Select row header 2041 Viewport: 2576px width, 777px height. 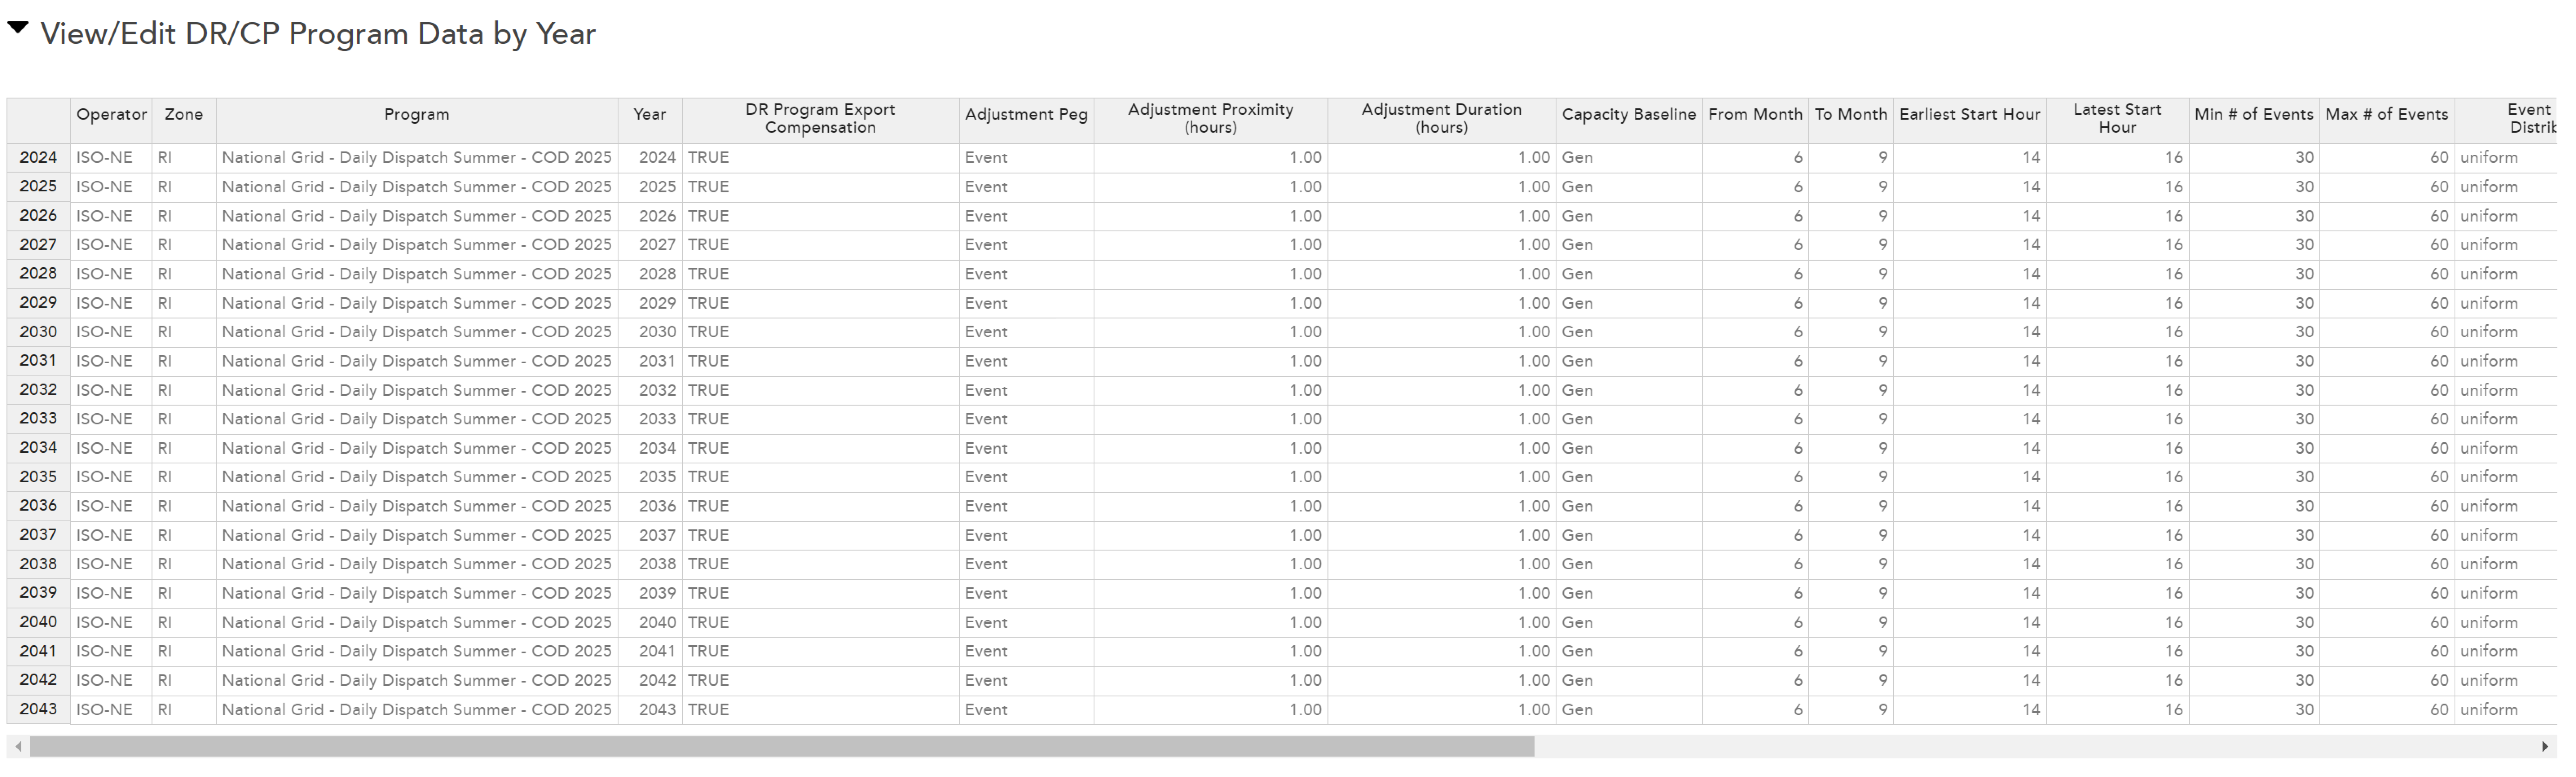pyautogui.click(x=38, y=651)
